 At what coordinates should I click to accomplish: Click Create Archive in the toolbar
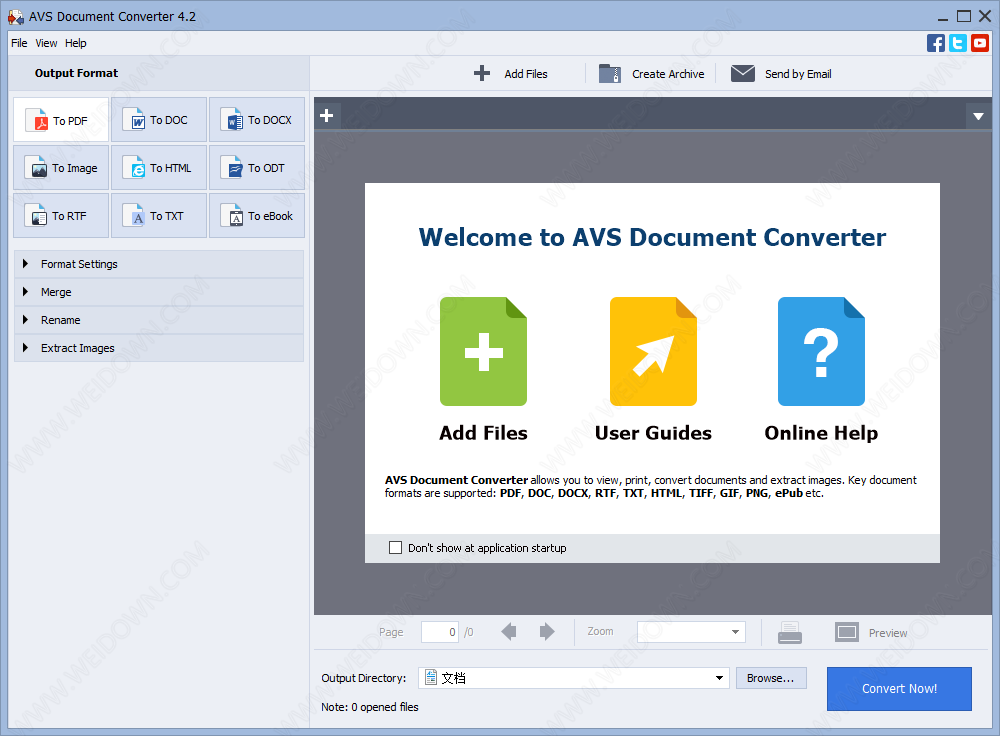pos(651,74)
